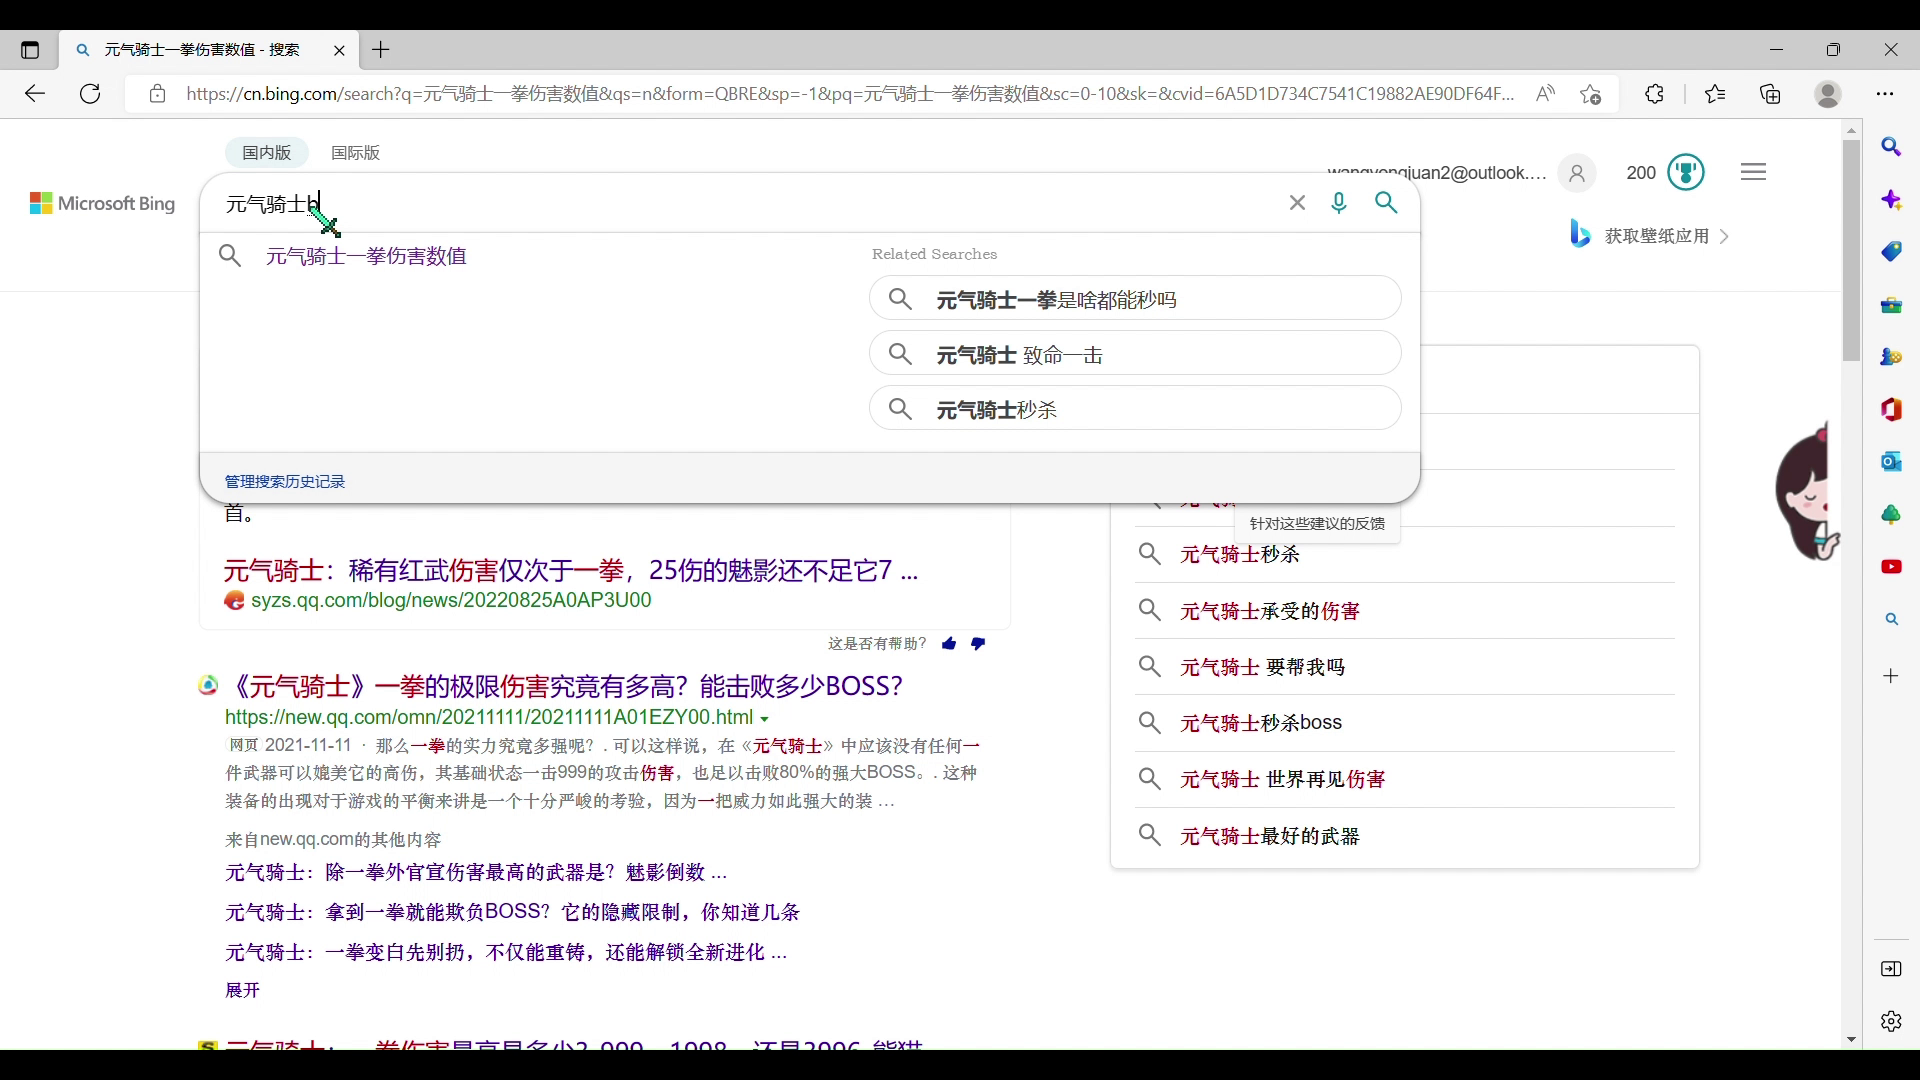Image resolution: width=1920 pixels, height=1080 pixels.
Task: Open the tab actions menu icon
Action: 30,50
